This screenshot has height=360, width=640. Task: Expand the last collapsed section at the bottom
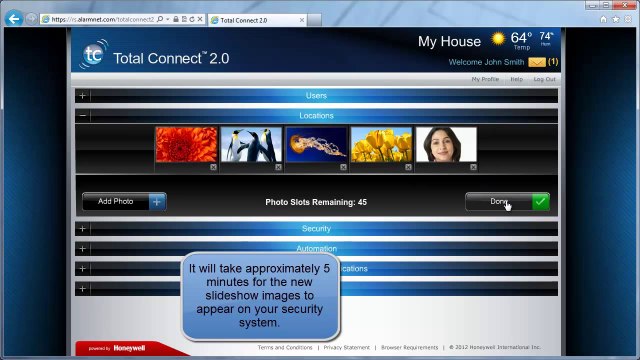coord(82,289)
